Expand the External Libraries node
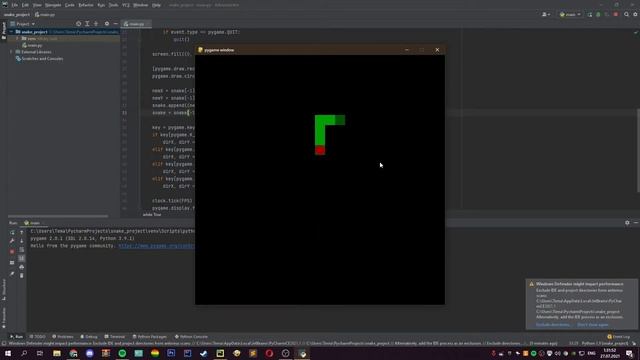 [x=11, y=52]
